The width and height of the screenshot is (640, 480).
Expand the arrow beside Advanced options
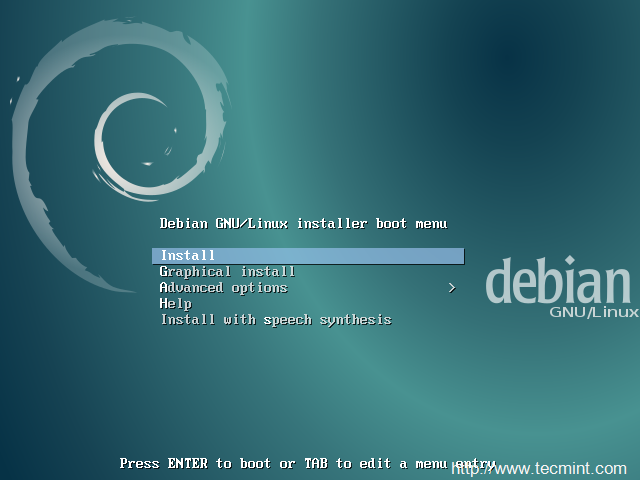(451, 288)
